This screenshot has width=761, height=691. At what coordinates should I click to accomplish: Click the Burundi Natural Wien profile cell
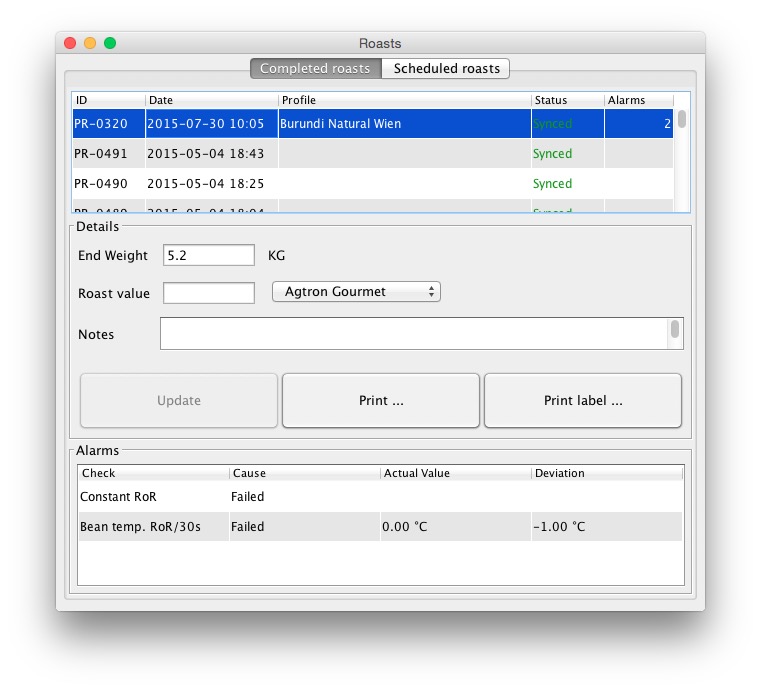pyautogui.click(x=405, y=124)
